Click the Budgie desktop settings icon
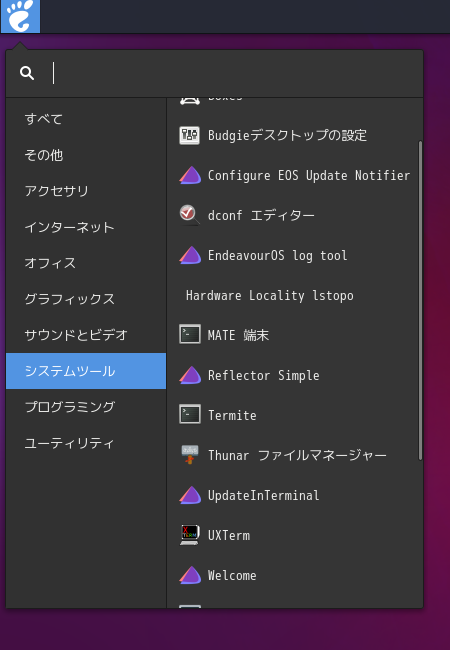The width and height of the screenshot is (450, 650). (x=190, y=136)
